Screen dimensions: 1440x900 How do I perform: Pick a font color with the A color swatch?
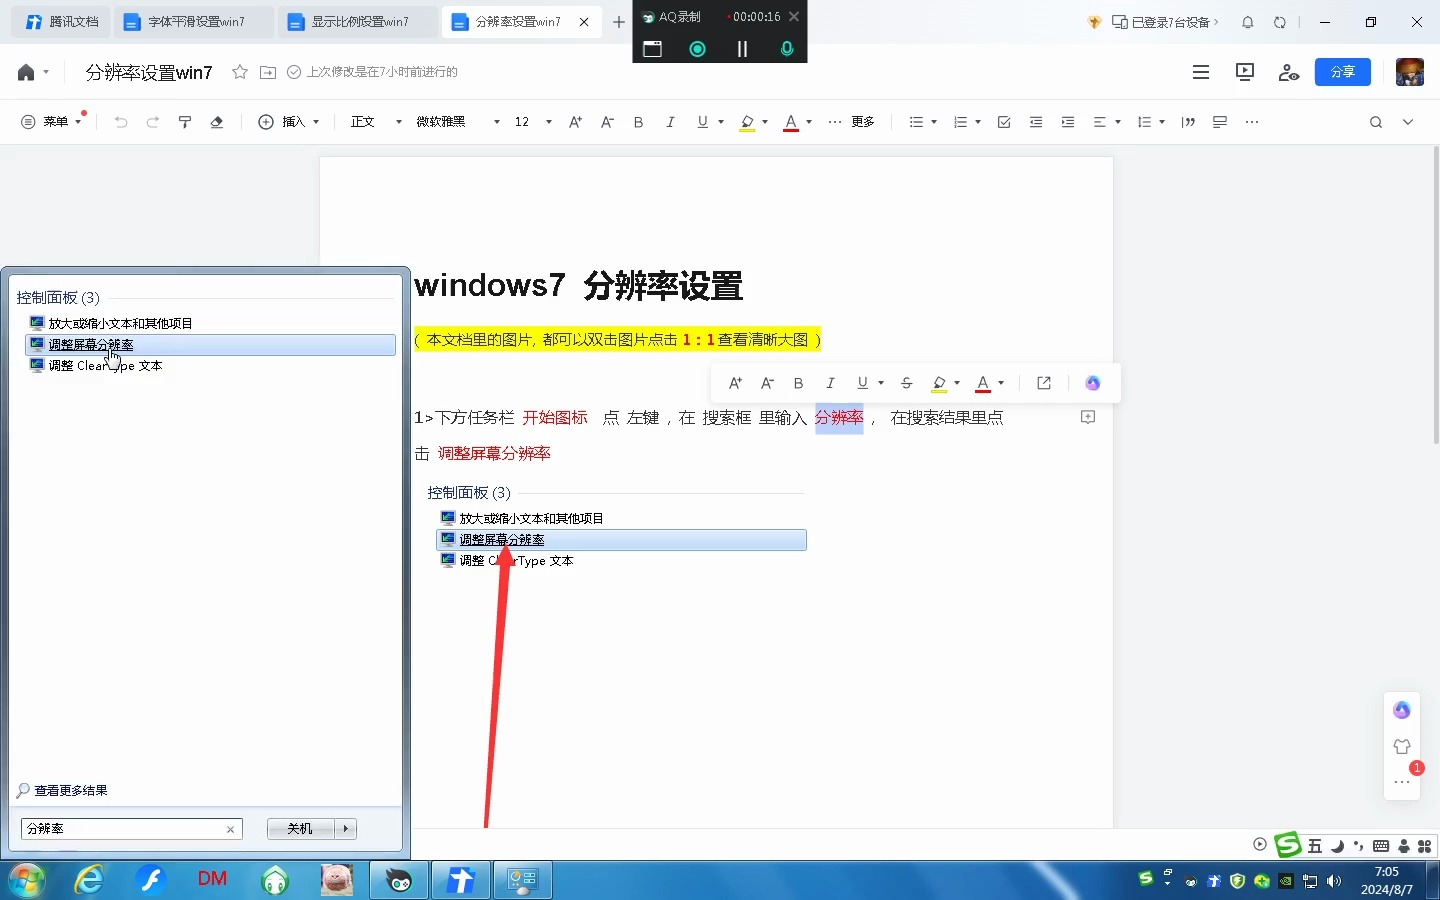[791, 122]
